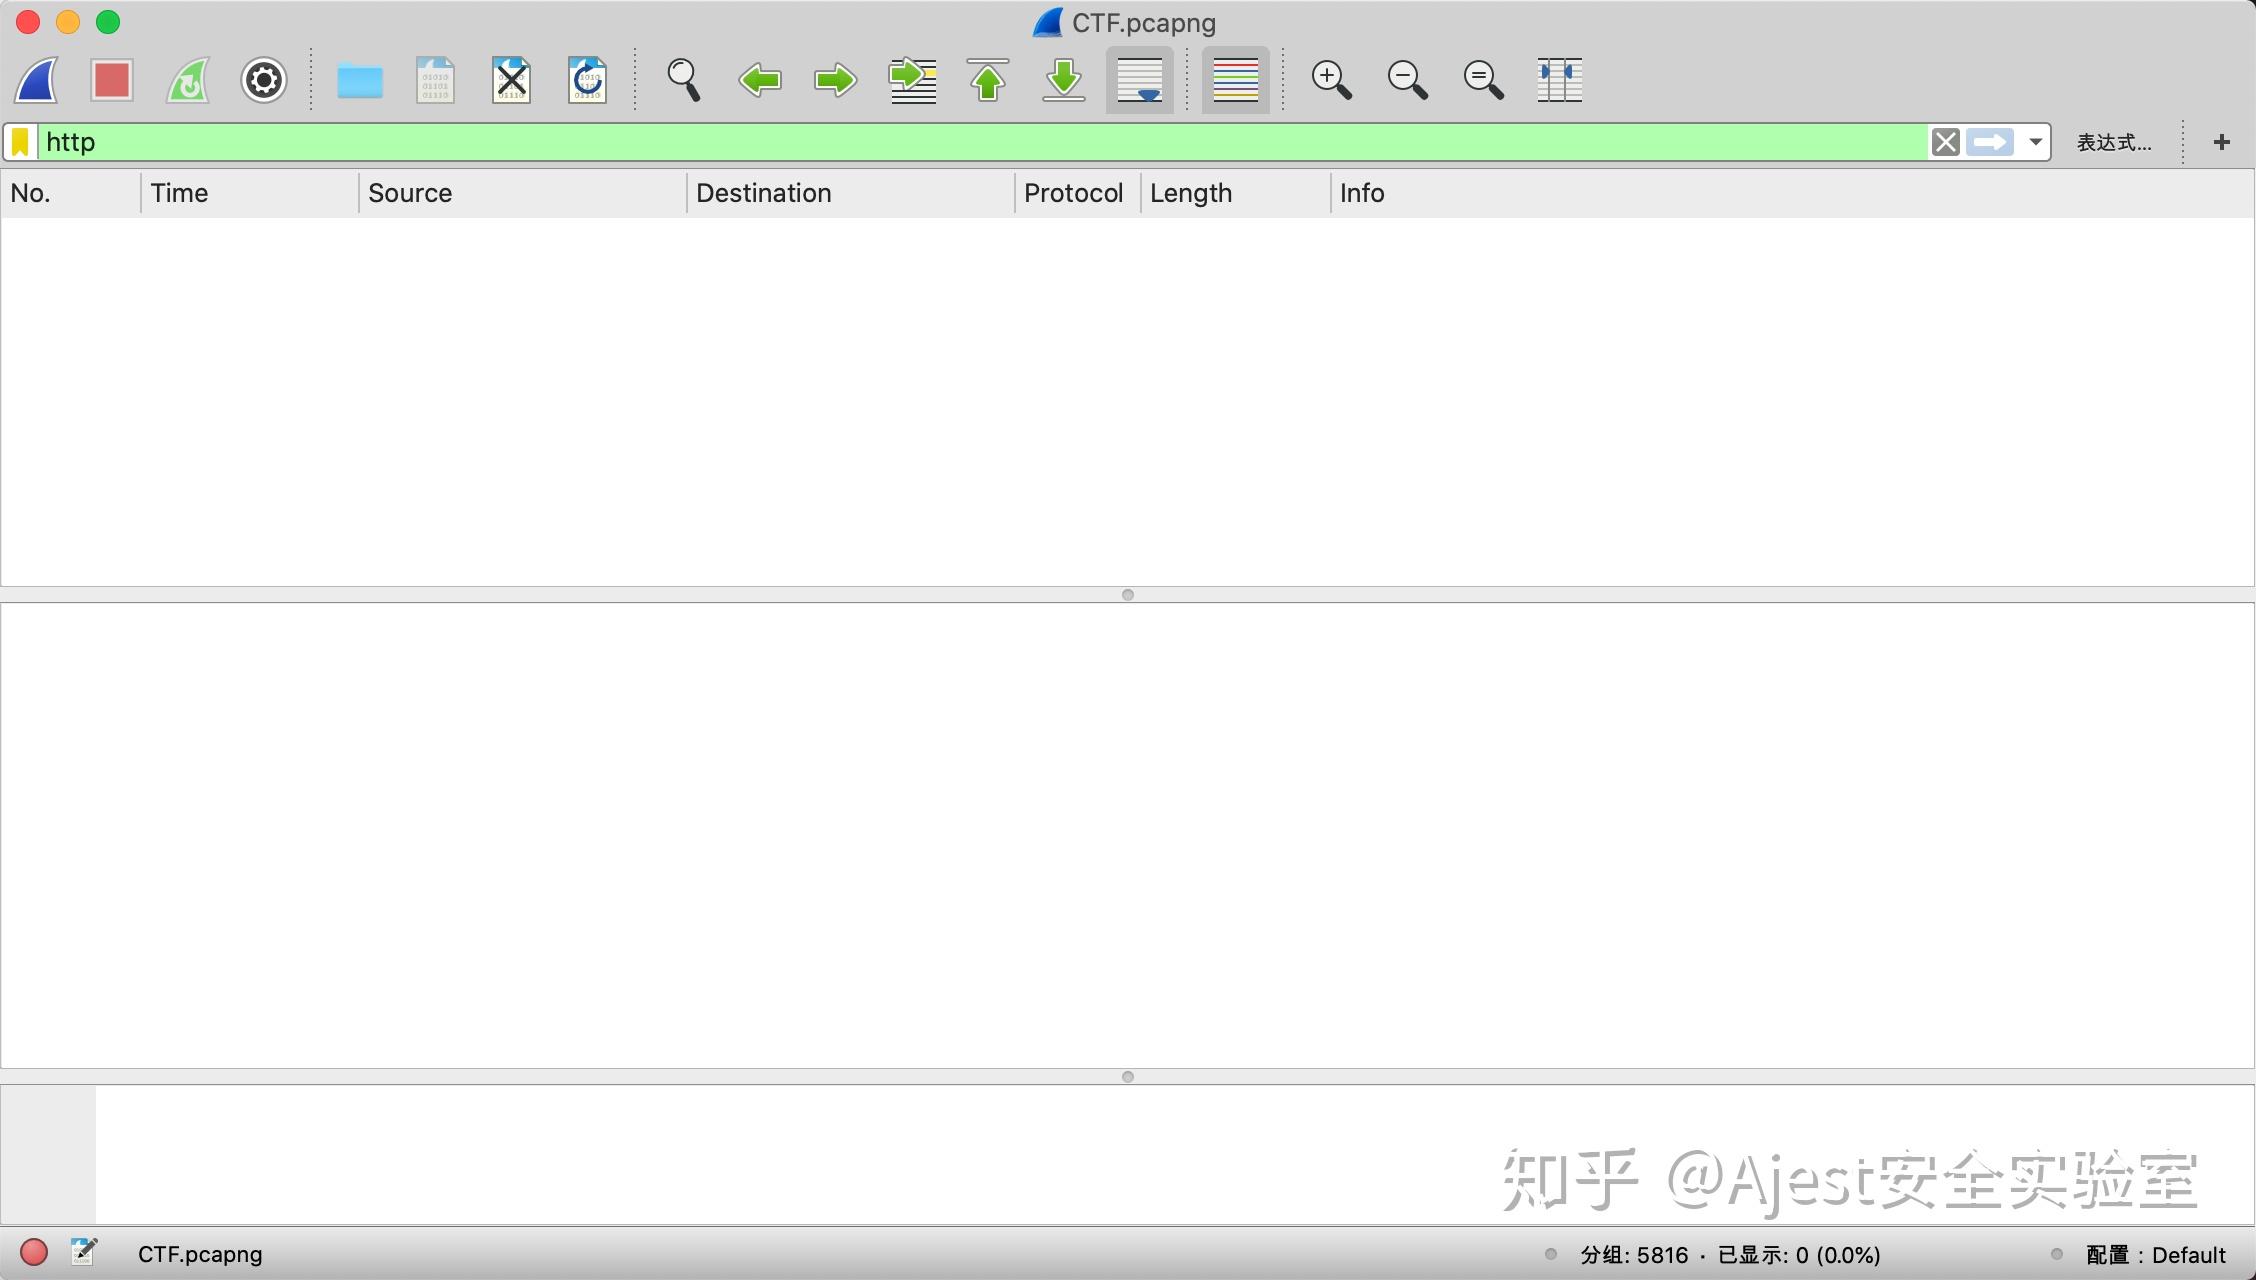Go to a specific packet

912,80
